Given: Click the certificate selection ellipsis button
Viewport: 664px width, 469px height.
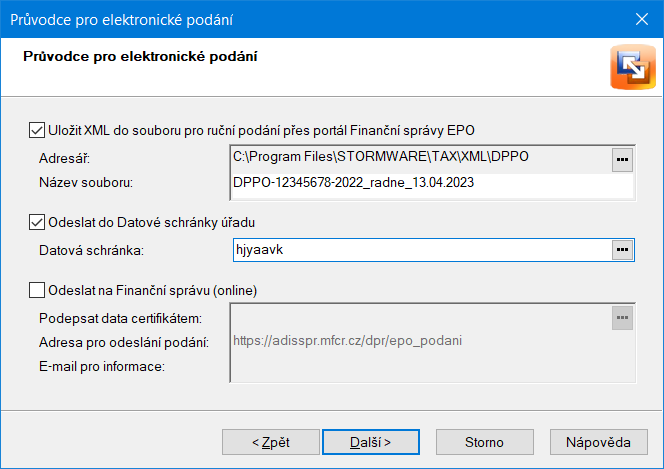Looking at the screenshot, I should (x=622, y=318).
